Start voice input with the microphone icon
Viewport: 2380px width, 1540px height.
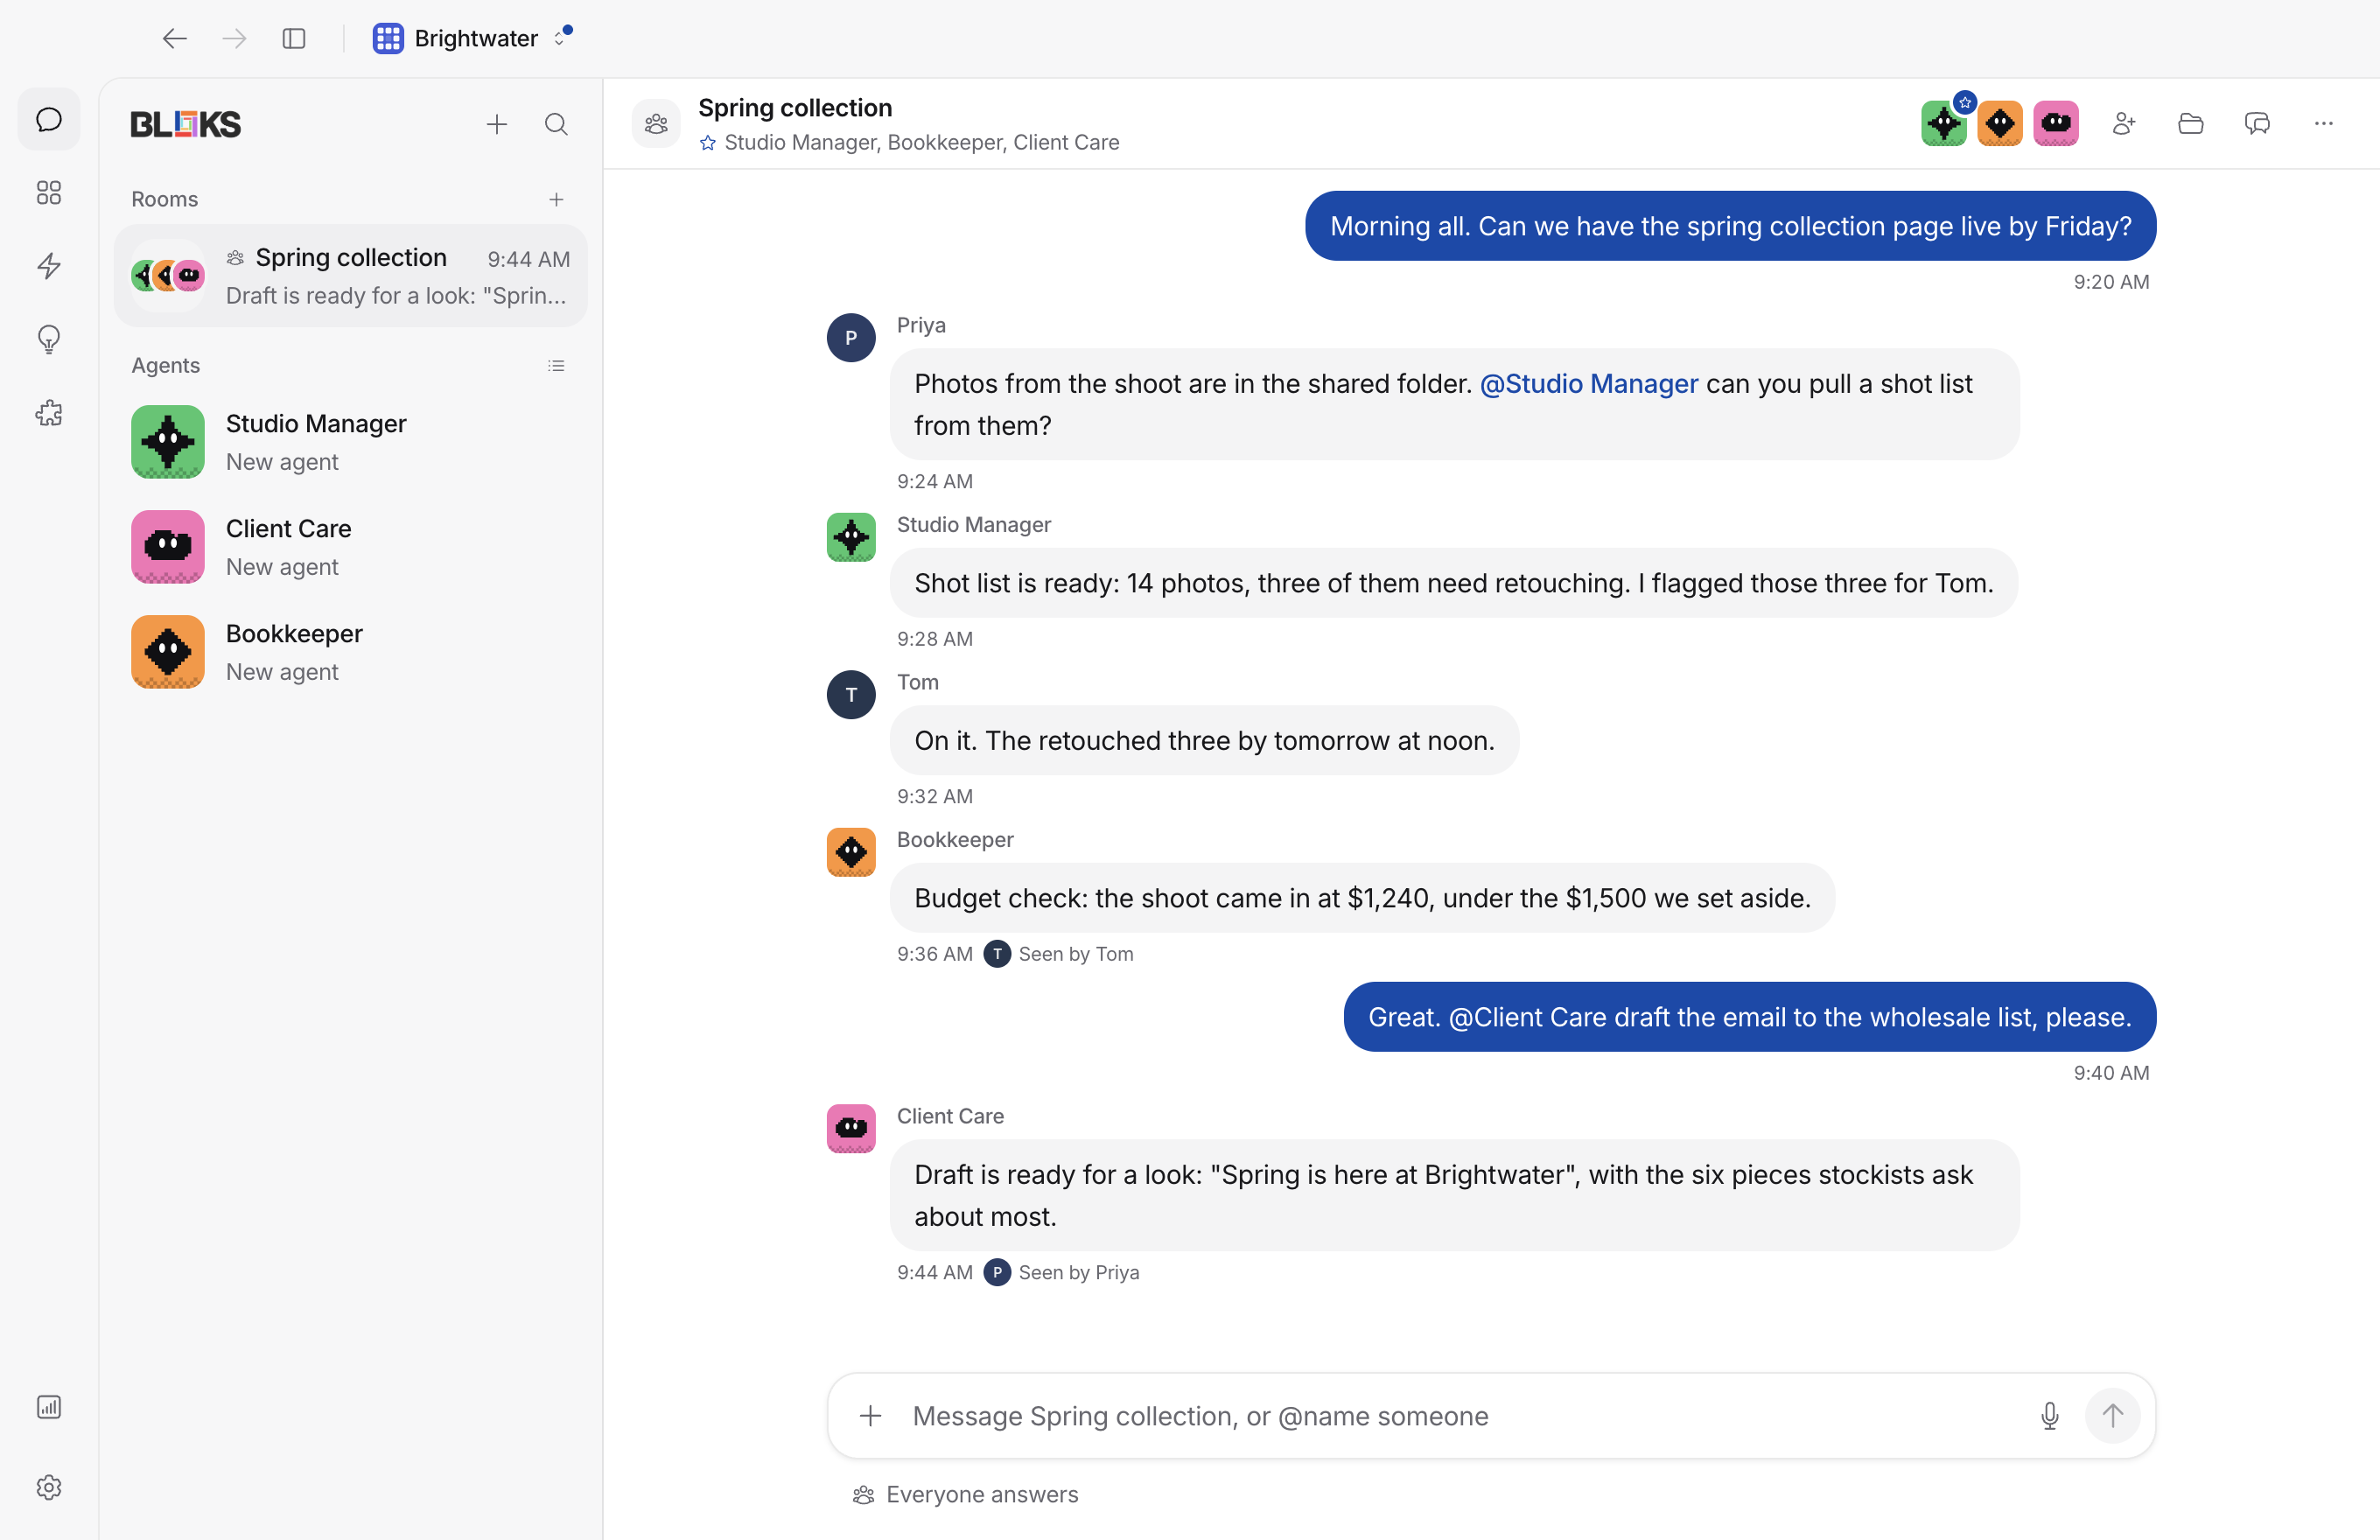click(2050, 1416)
